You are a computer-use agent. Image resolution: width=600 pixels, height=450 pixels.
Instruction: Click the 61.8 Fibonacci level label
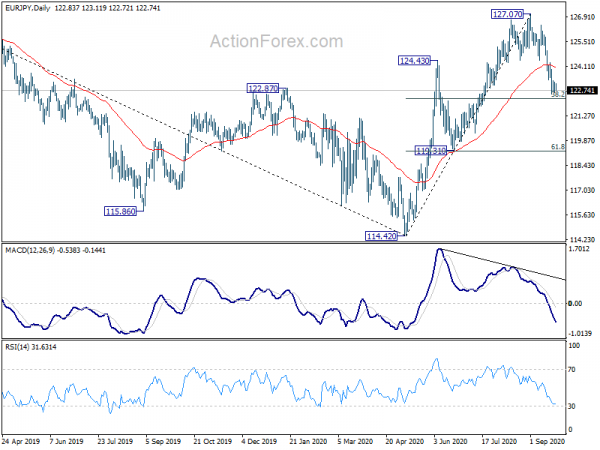[558, 147]
